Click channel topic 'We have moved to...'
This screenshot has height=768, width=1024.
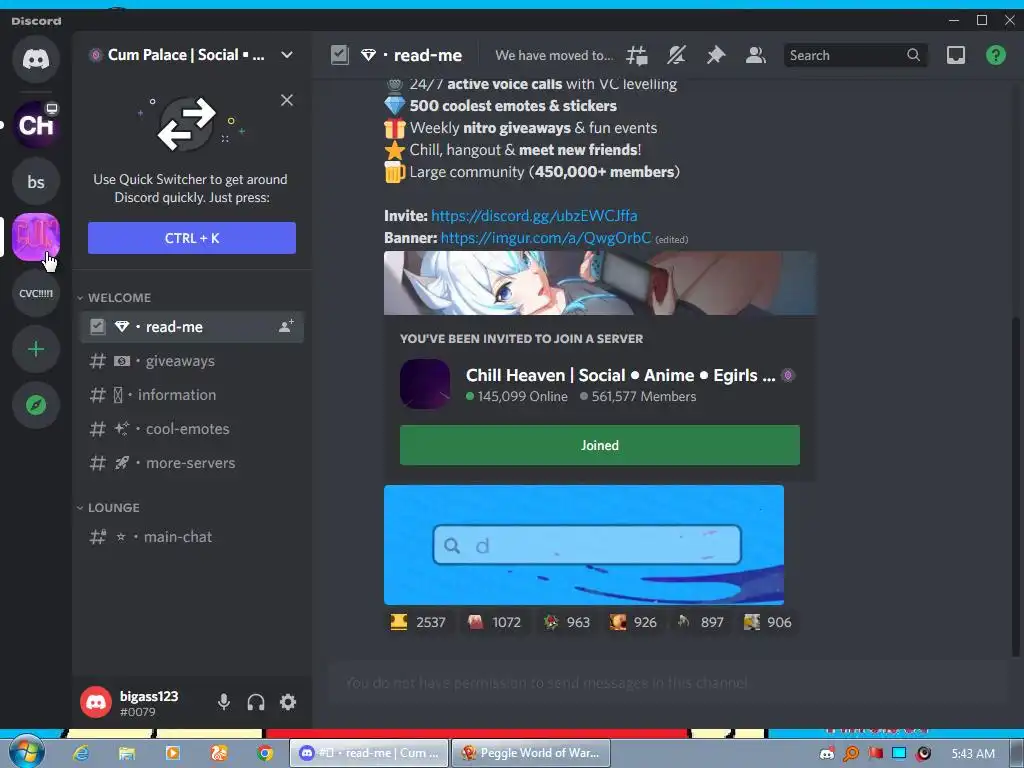554,56
